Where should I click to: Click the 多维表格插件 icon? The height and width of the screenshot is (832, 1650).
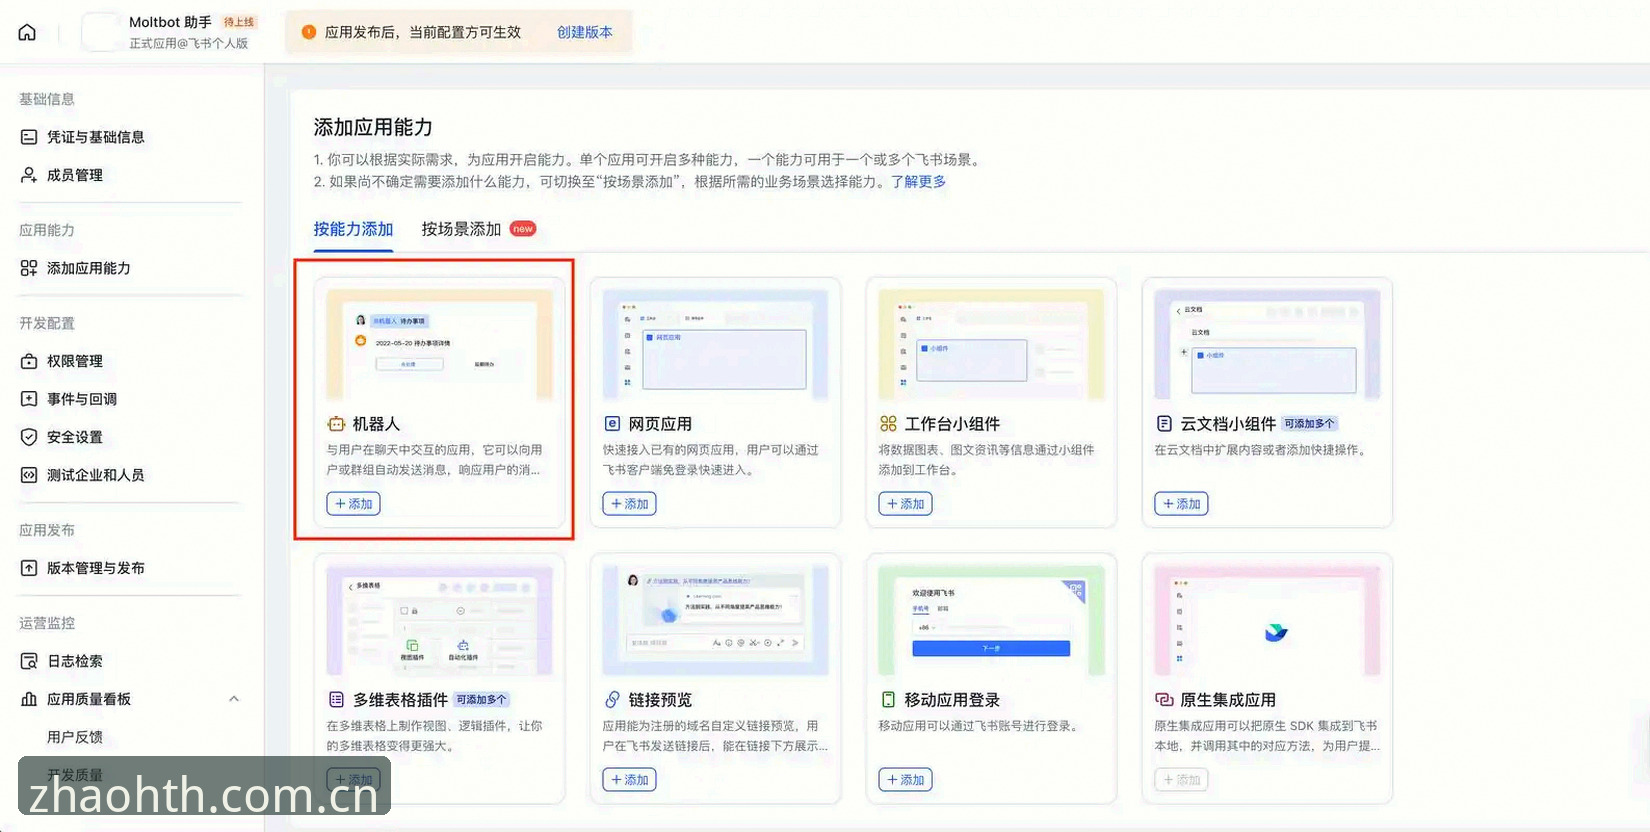point(336,700)
